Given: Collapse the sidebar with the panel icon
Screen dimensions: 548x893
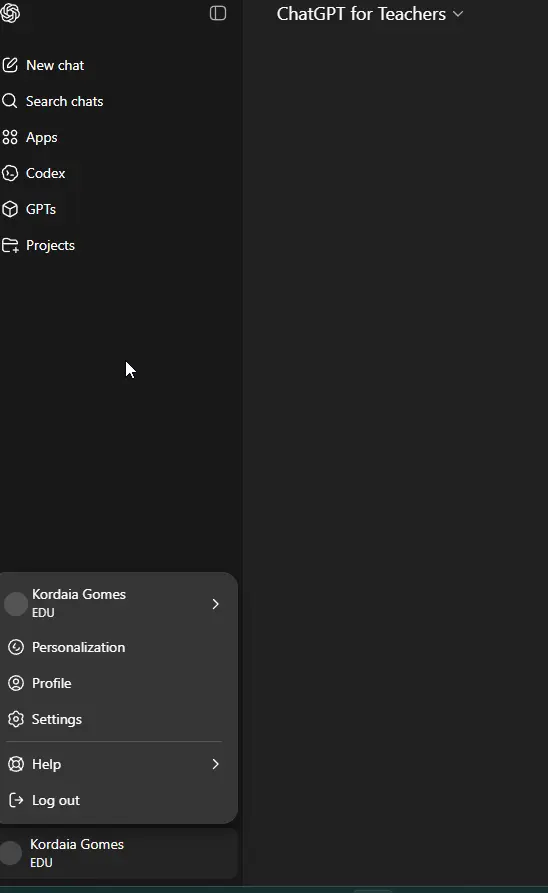Looking at the screenshot, I should 218,13.
